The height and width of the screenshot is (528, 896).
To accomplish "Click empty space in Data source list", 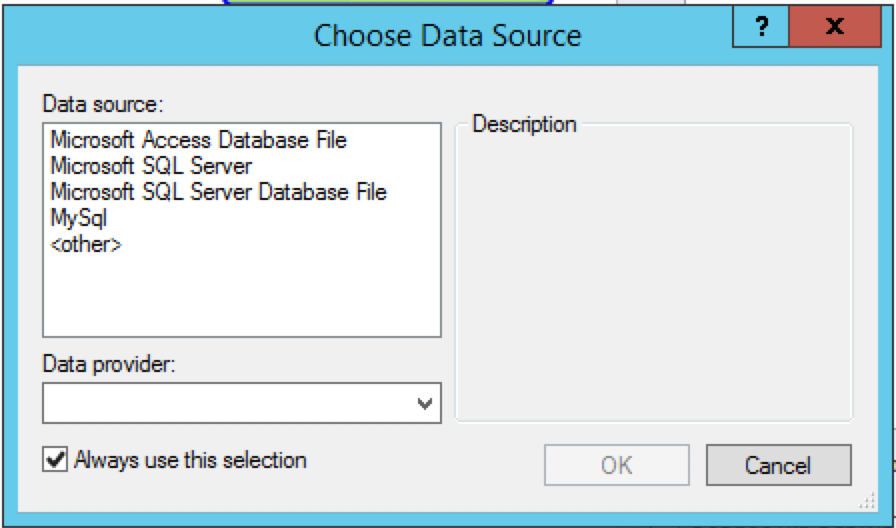I will click(242, 294).
